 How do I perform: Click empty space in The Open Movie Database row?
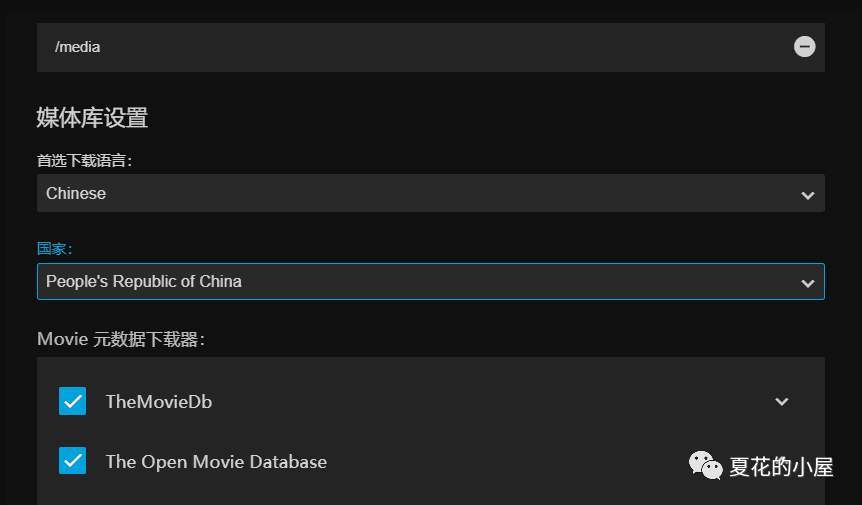click(500, 462)
